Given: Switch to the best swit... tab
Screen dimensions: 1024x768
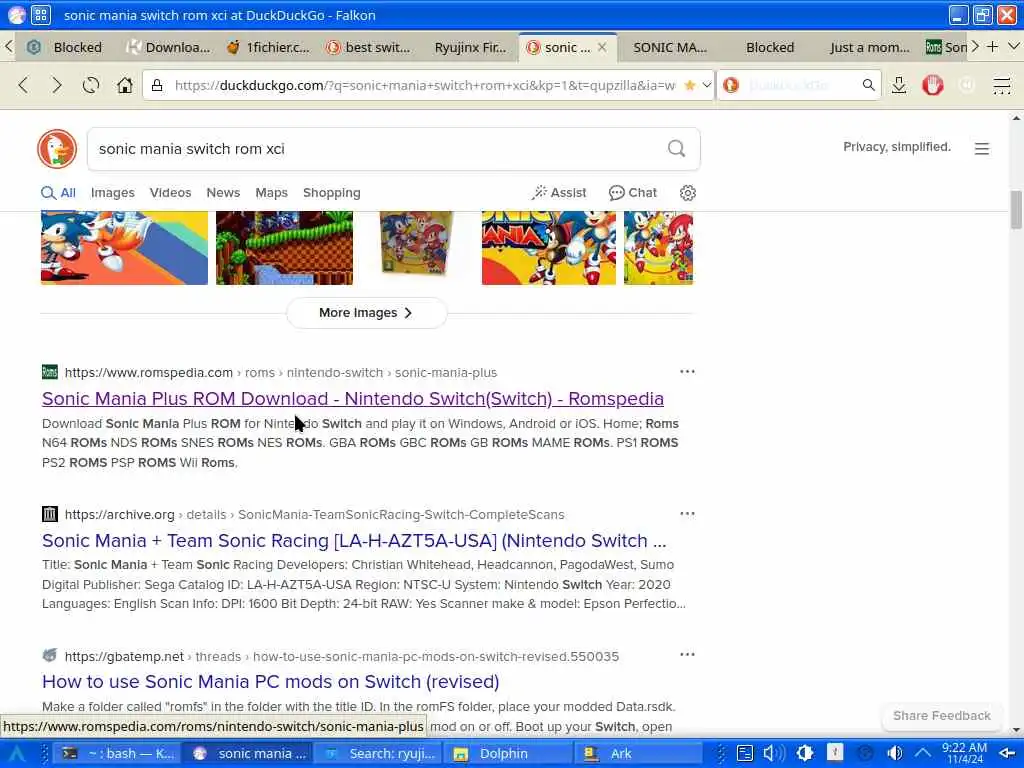Looking at the screenshot, I should (368, 47).
